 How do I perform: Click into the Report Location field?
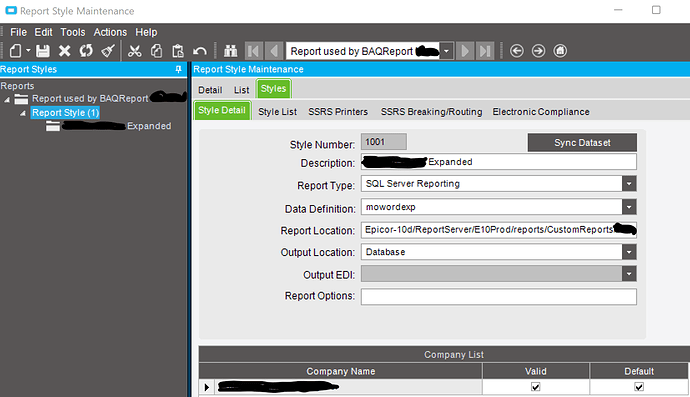[x=499, y=230]
